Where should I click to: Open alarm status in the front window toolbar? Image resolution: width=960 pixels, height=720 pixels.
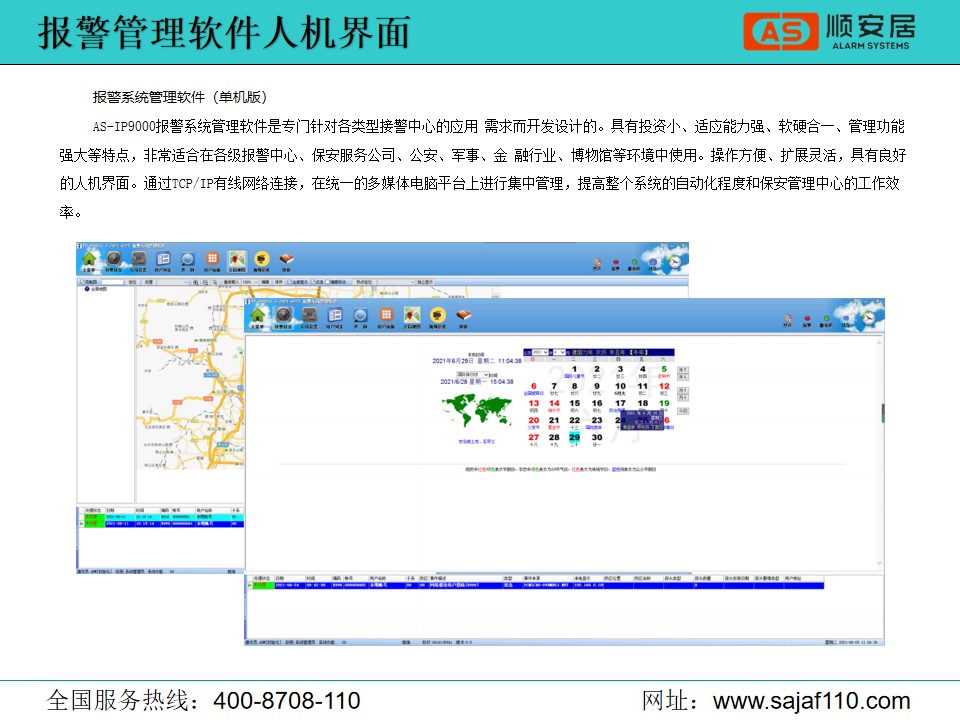284,317
